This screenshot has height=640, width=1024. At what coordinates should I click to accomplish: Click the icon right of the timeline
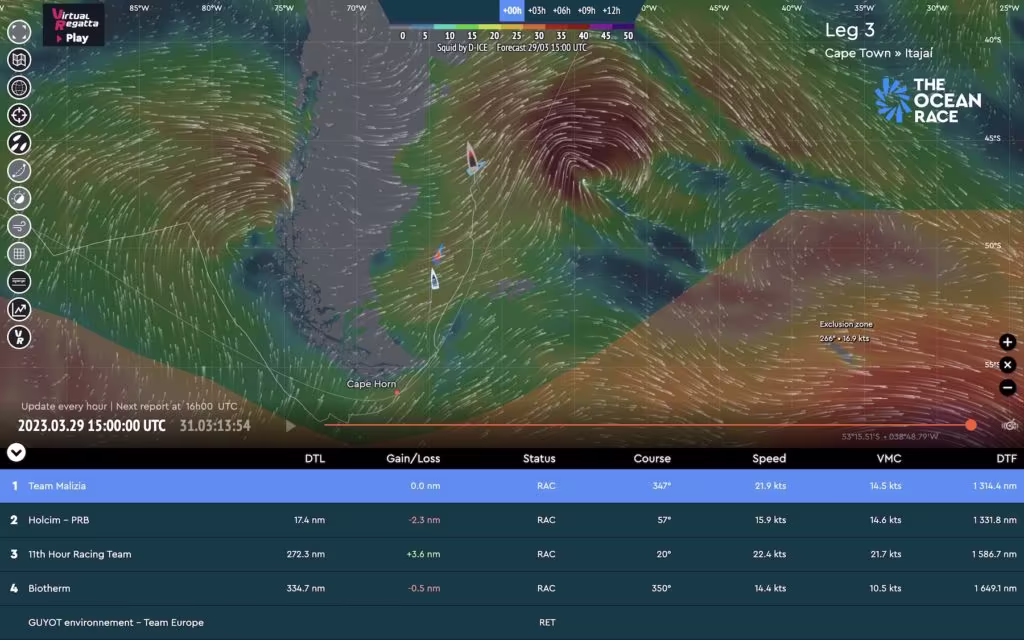[x=1010, y=425]
